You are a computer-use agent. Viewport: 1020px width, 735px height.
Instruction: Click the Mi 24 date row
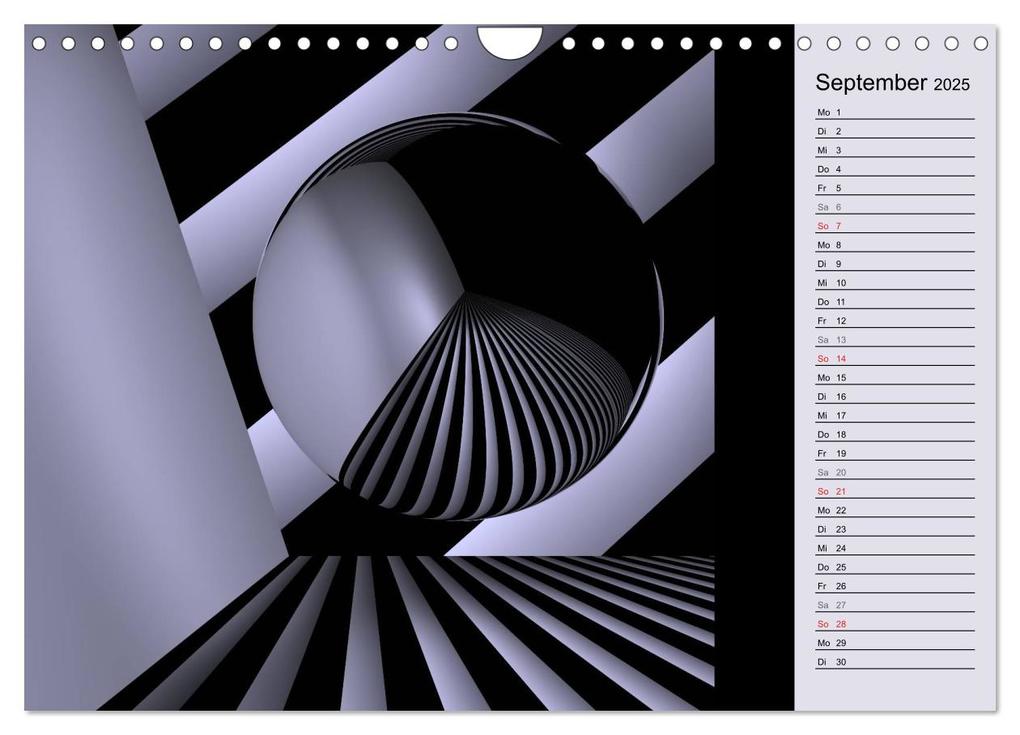(894, 548)
